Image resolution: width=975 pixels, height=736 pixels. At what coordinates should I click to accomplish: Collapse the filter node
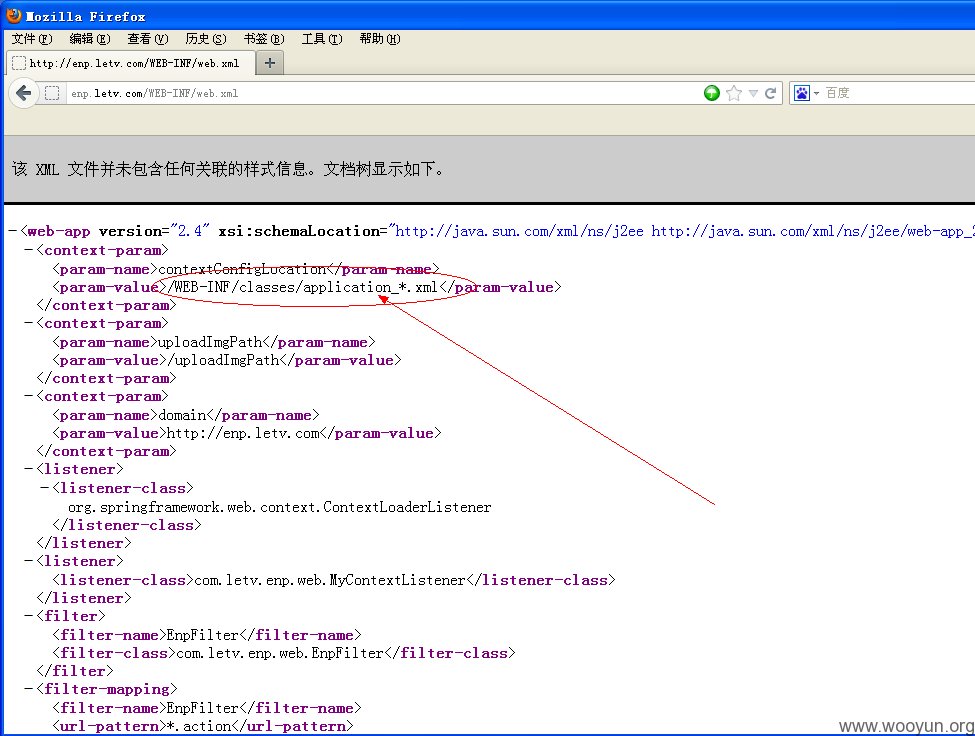[29, 616]
